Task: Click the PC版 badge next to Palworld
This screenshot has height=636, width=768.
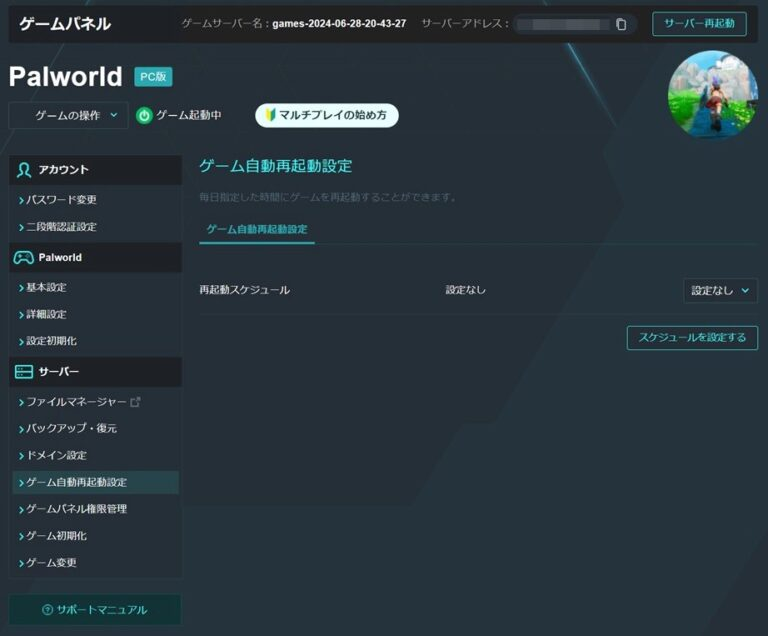Action: [153, 77]
